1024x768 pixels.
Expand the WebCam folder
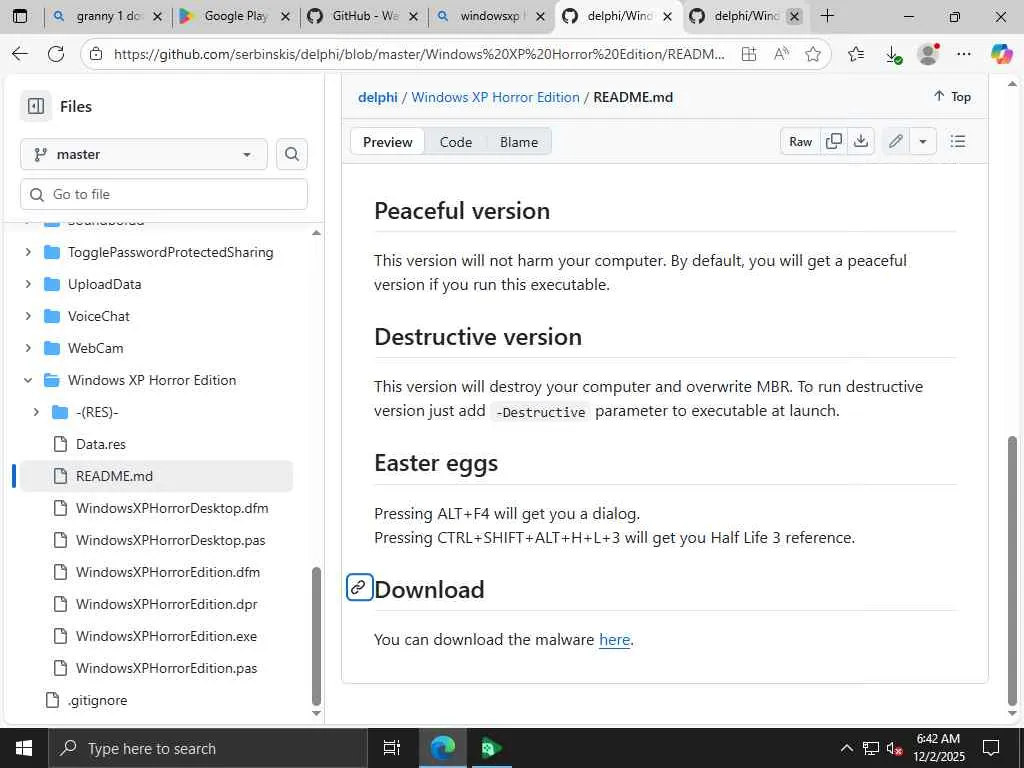point(28,348)
